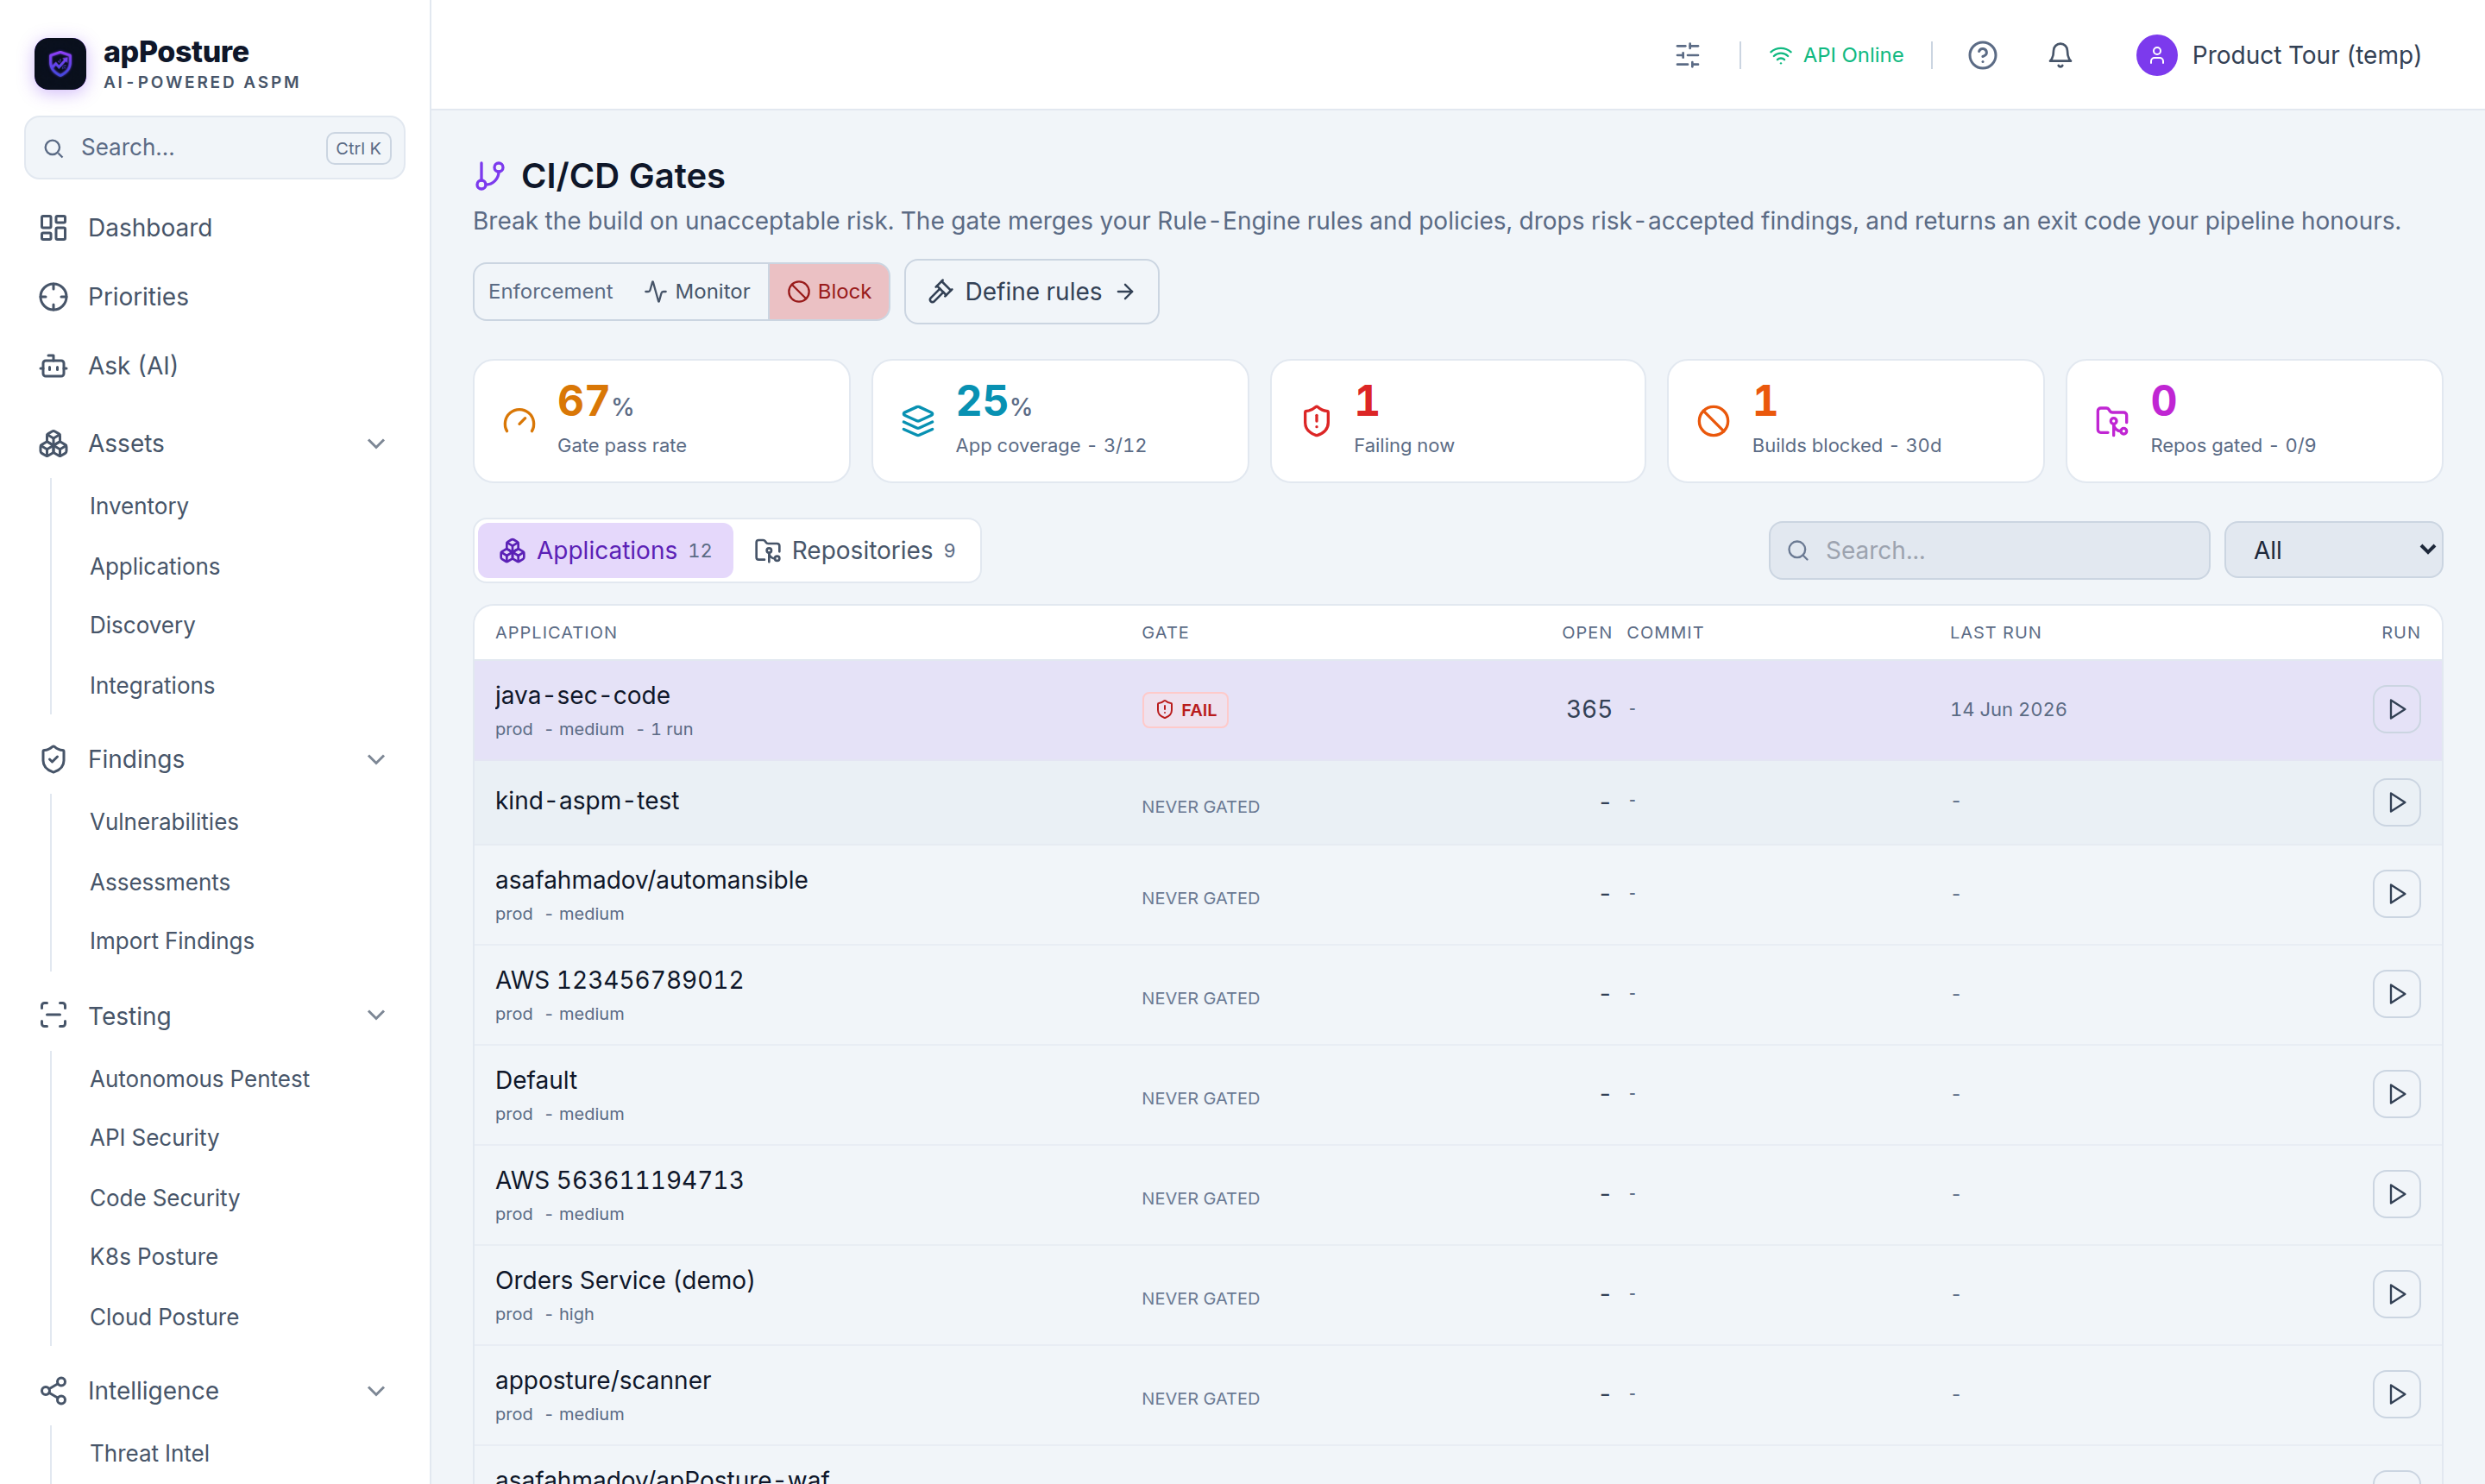Run the gate for Default application
This screenshot has width=2485, height=1484.
(x=2396, y=1094)
